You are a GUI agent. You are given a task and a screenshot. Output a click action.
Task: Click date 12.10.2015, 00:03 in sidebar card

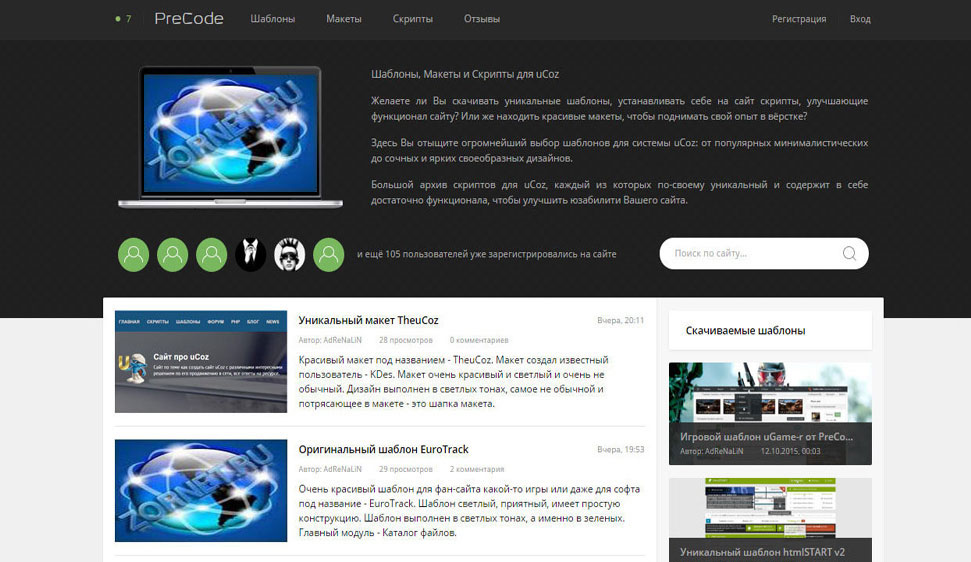790,451
